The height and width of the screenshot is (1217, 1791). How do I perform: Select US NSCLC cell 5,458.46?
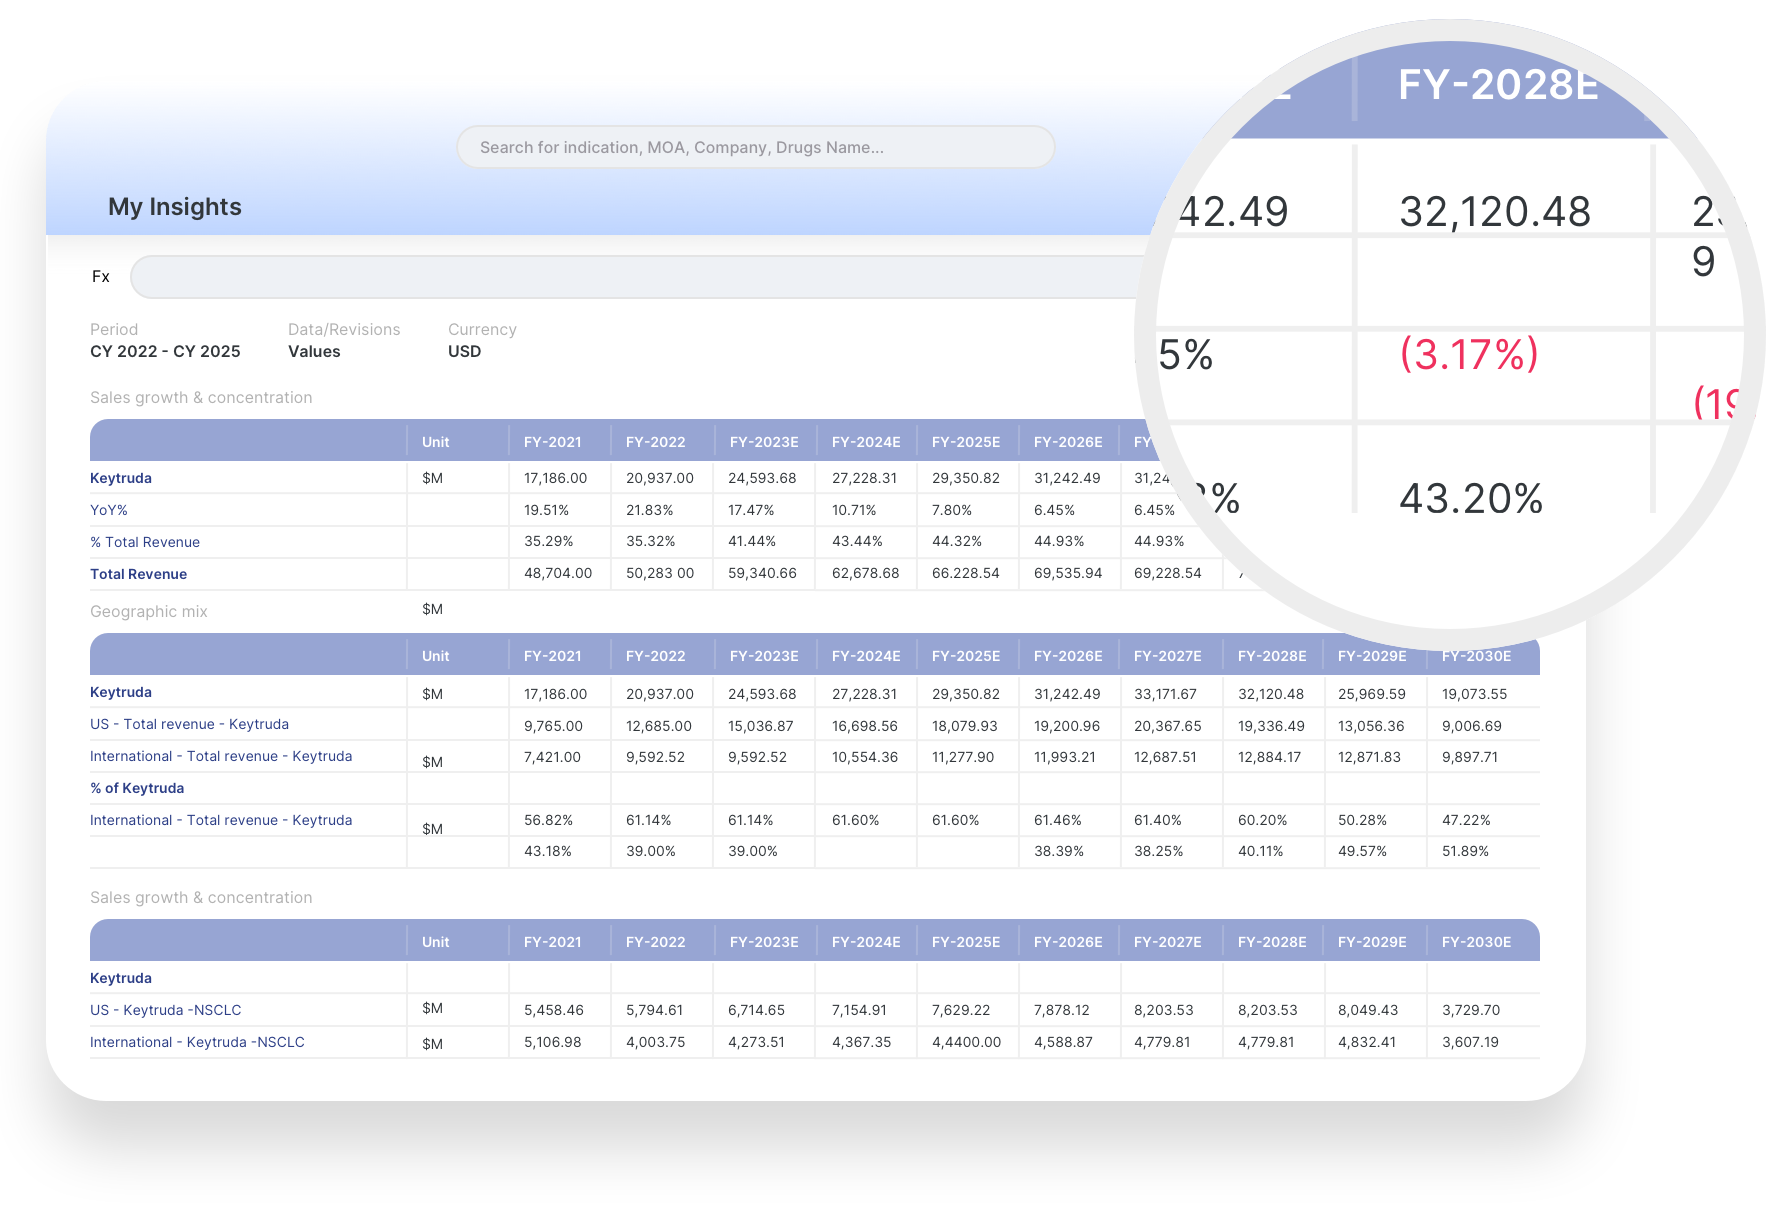point(554,1010)
